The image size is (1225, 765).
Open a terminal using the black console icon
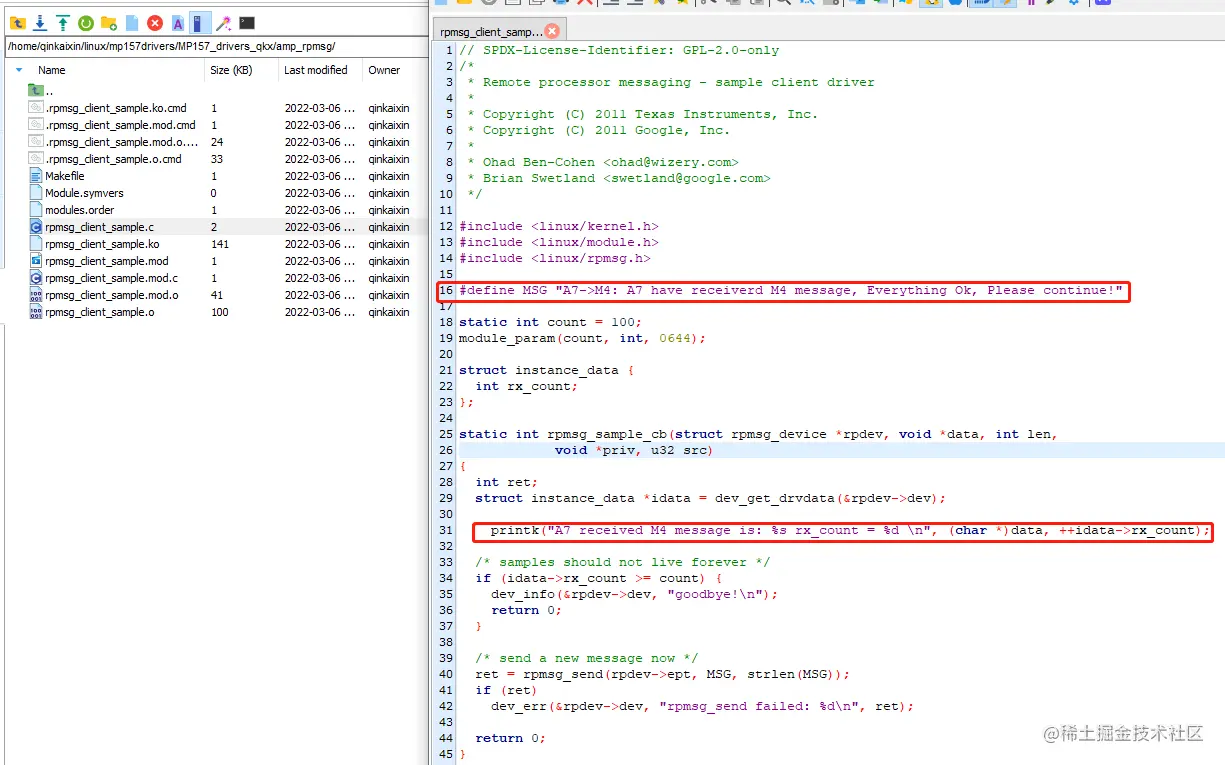247,23
